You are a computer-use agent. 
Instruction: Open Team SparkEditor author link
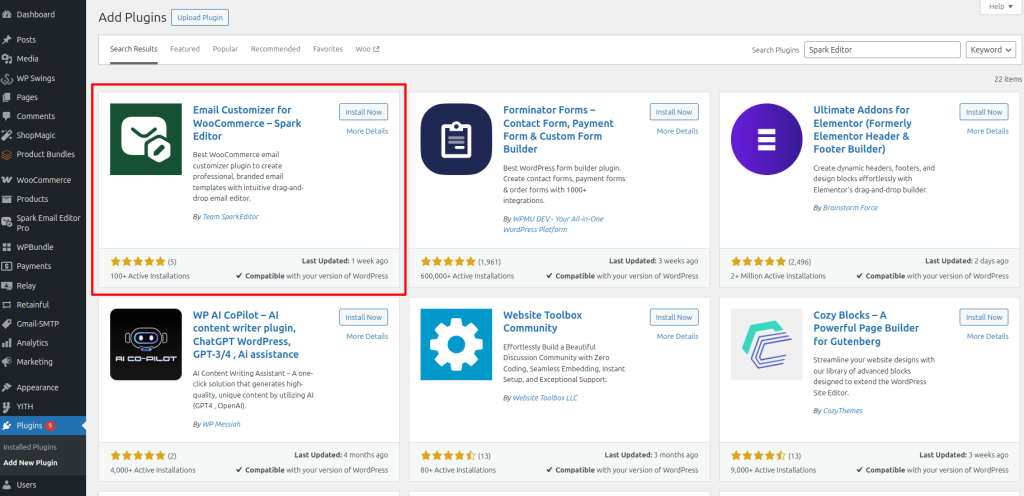(231, 217)
